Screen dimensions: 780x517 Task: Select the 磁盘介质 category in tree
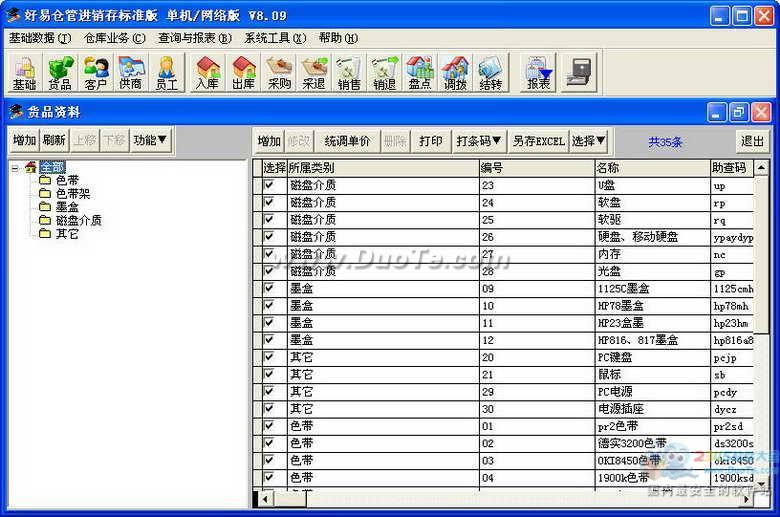pos(78,220)
